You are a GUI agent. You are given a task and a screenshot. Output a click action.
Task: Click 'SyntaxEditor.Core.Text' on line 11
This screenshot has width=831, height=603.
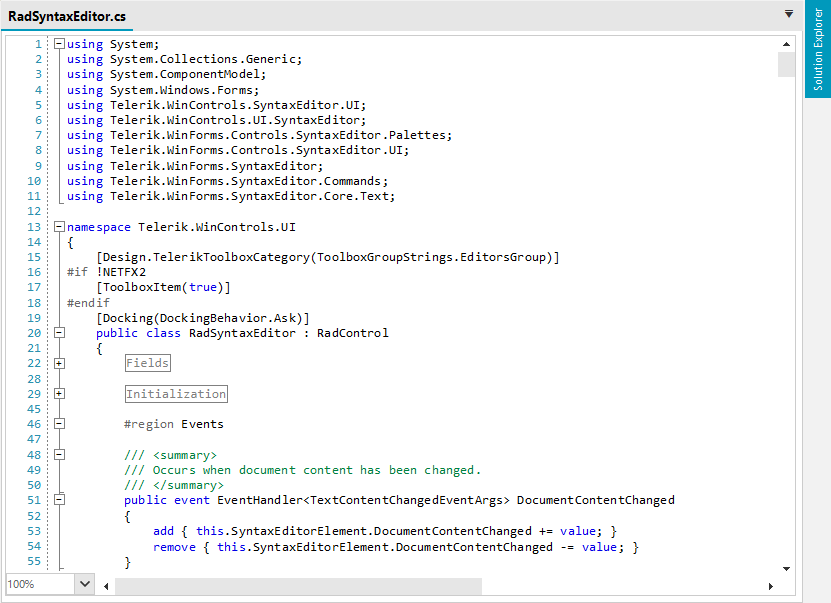(310, 196)
